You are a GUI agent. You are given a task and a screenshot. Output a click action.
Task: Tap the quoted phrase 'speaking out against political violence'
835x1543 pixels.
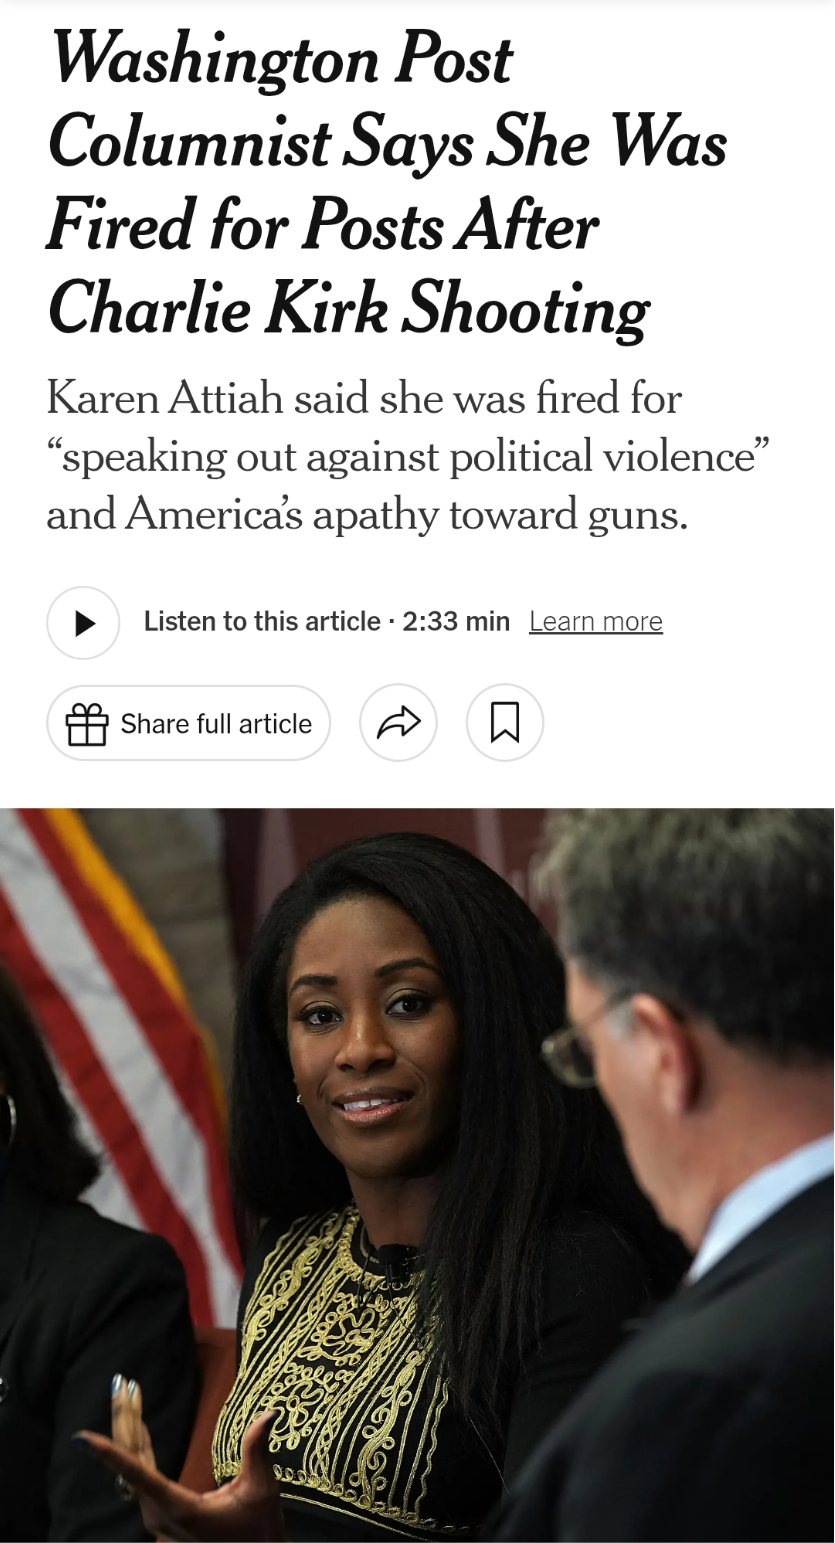click(409, 457)
